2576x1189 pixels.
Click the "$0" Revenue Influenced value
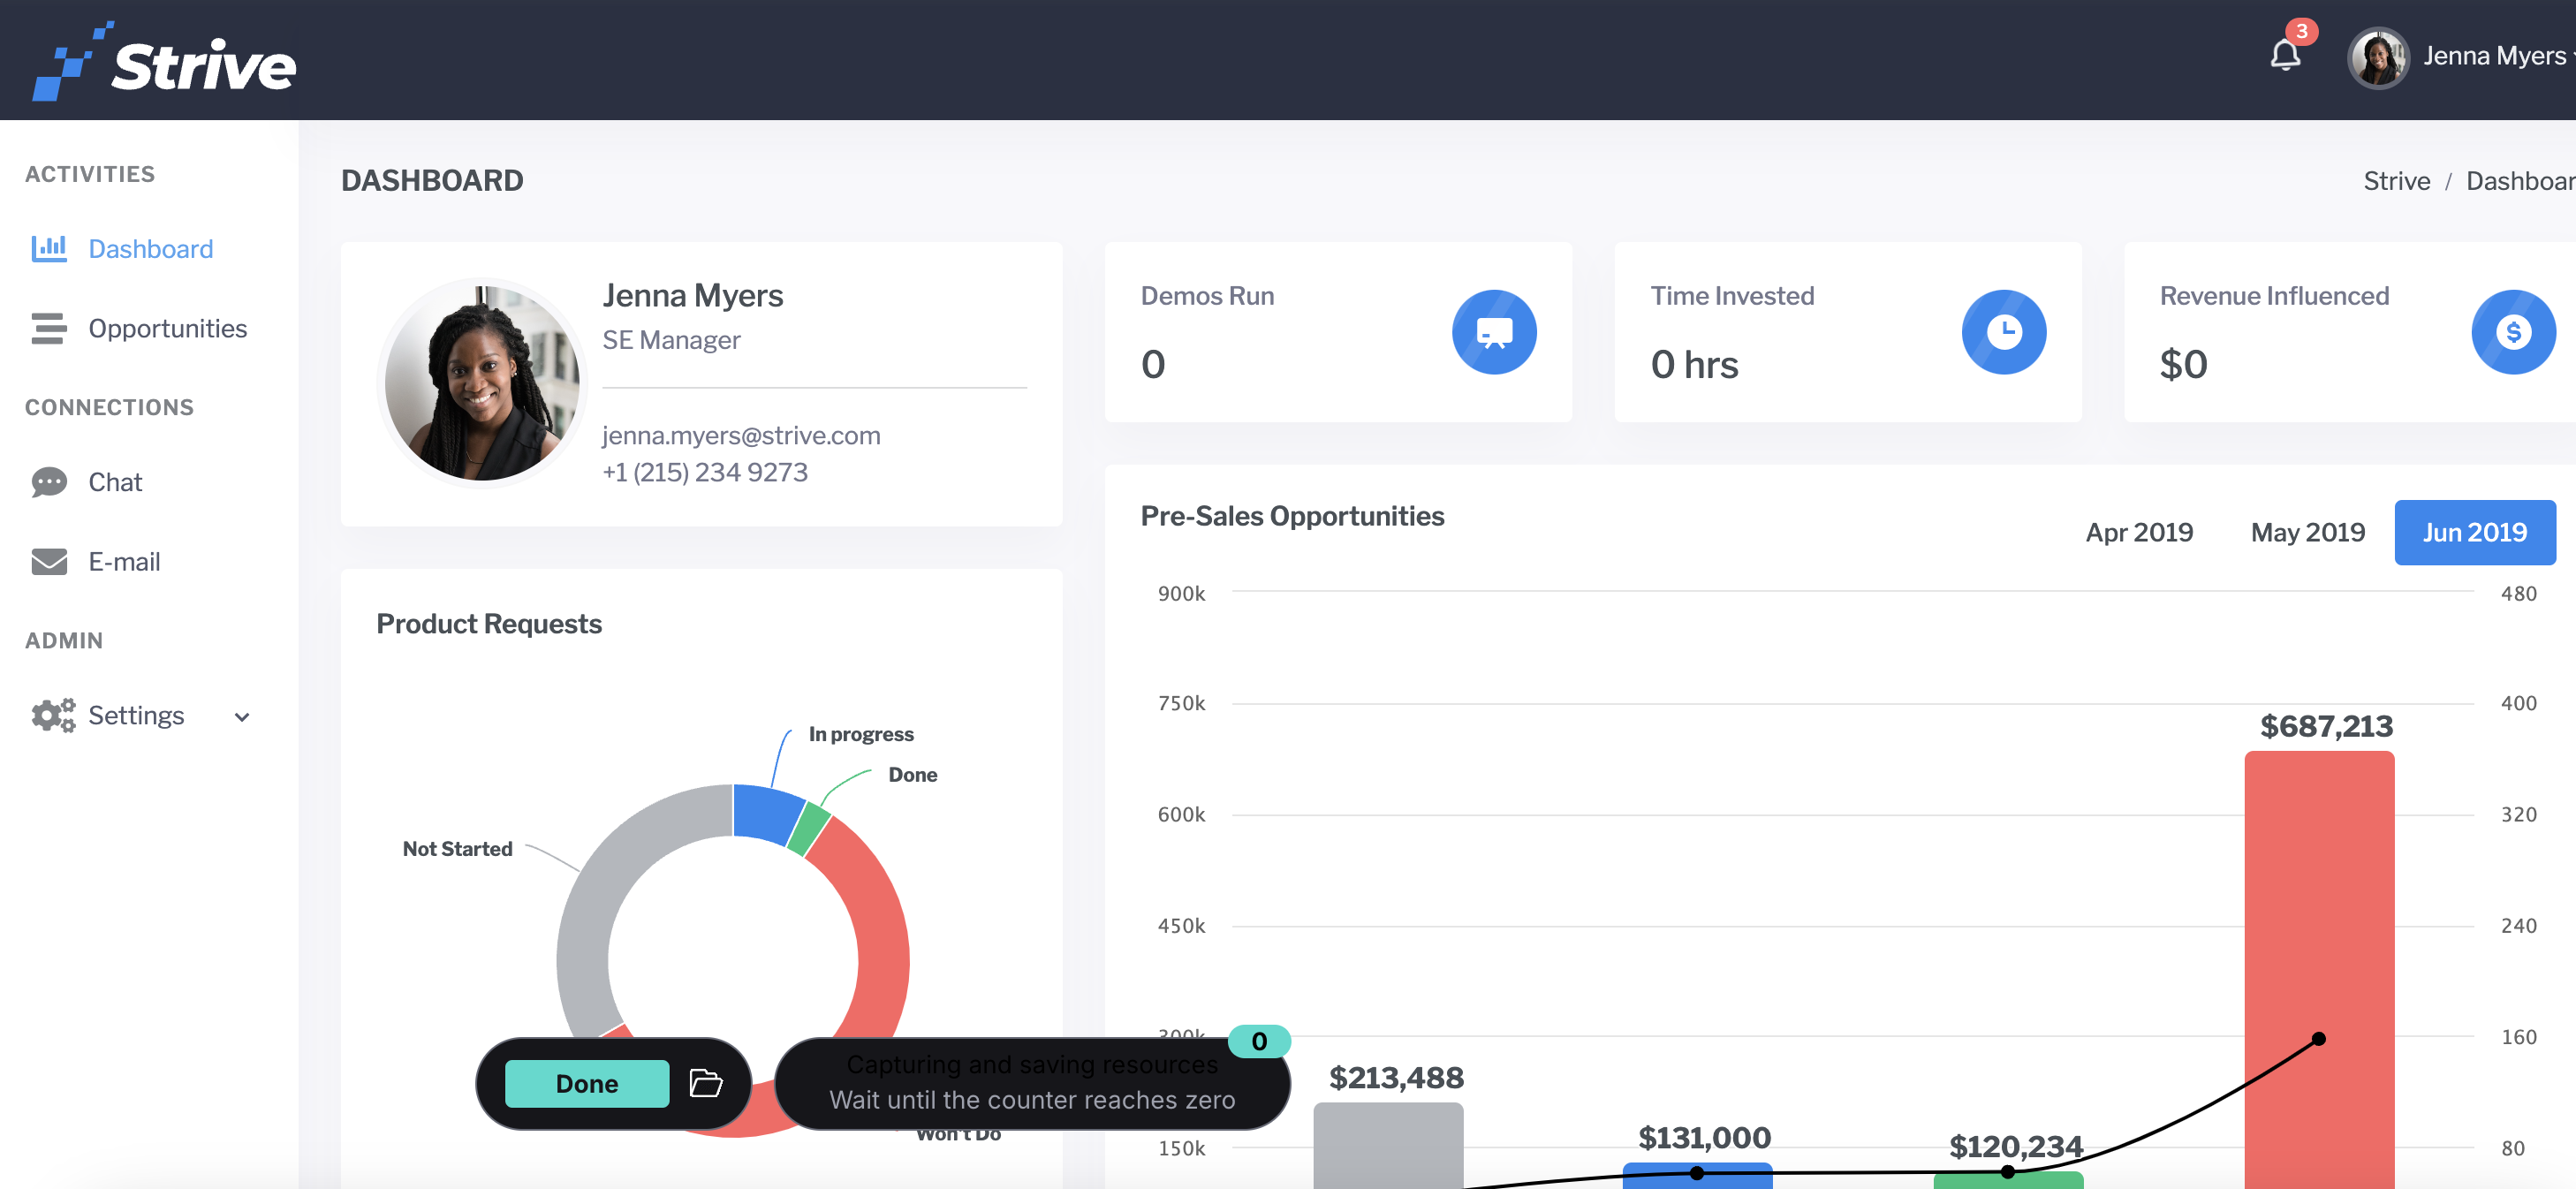(2183, 364)
